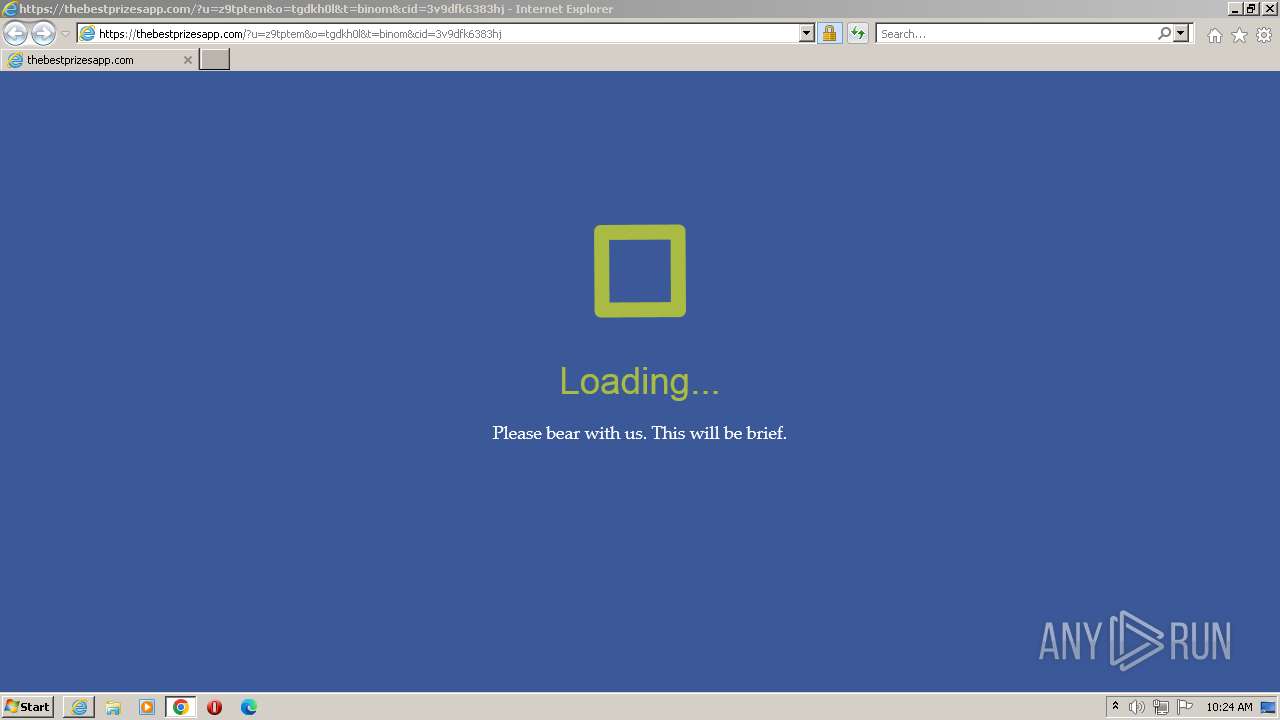Screen dimensions: 1280x720
Task: Open Google Chrome from the taskbar
Action: pos(180,707)
